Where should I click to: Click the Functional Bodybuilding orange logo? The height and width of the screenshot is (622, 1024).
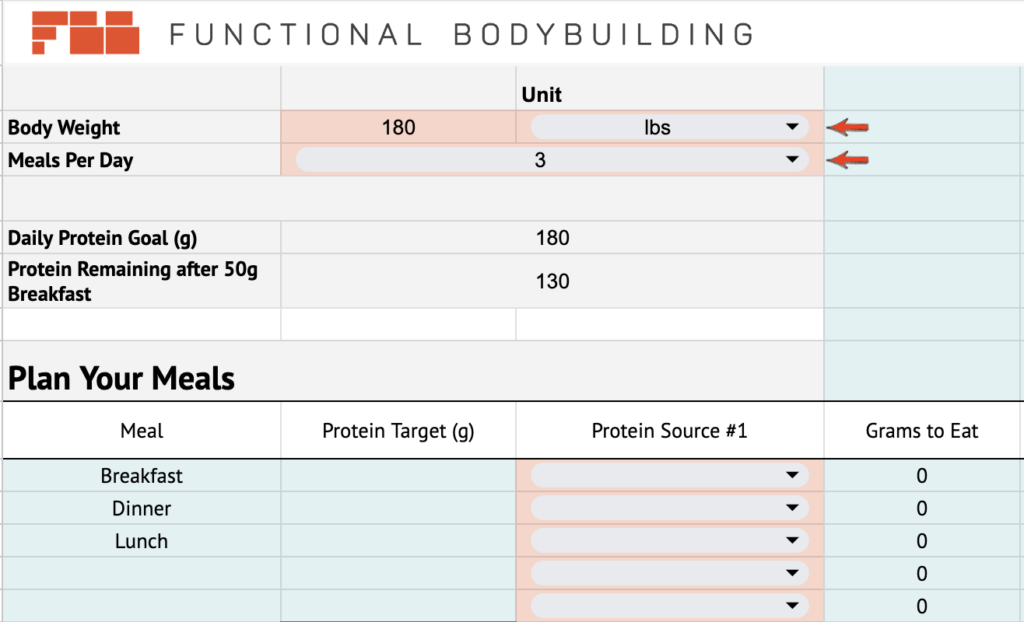pos(86,32)
